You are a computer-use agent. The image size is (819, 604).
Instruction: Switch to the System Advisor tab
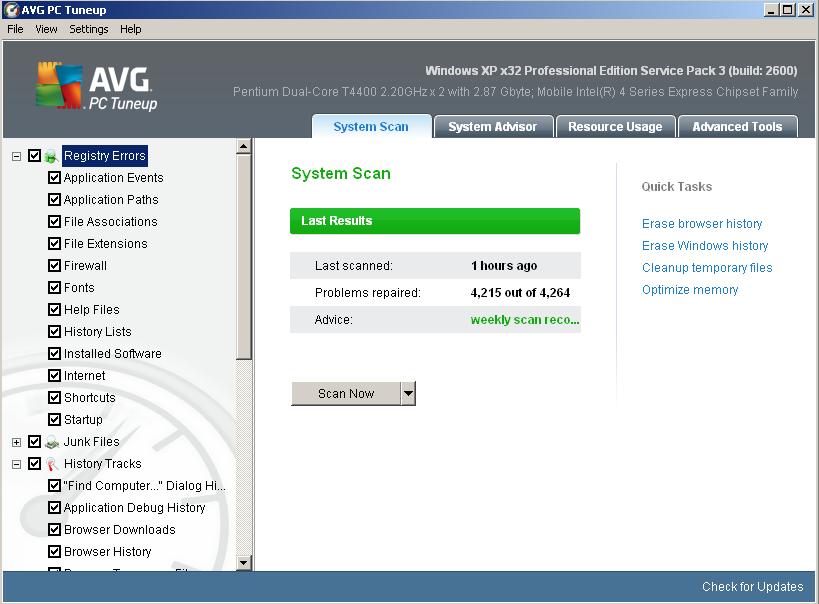pyautogui.click(x=493, y=126)
